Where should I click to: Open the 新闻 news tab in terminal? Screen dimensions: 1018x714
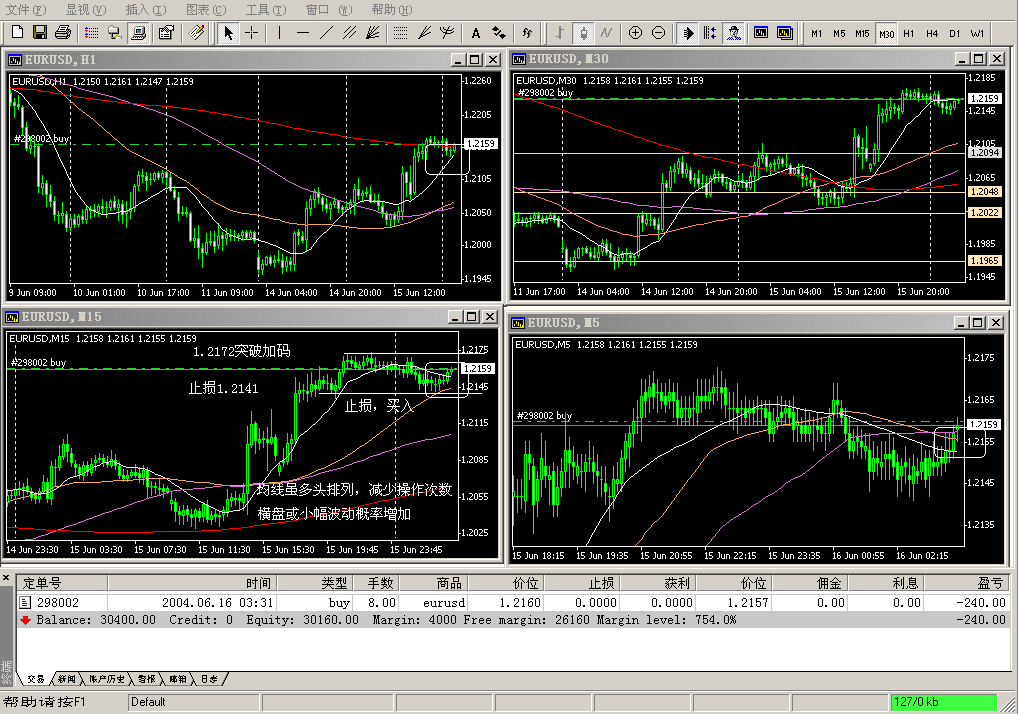click(x=66, y=679)
